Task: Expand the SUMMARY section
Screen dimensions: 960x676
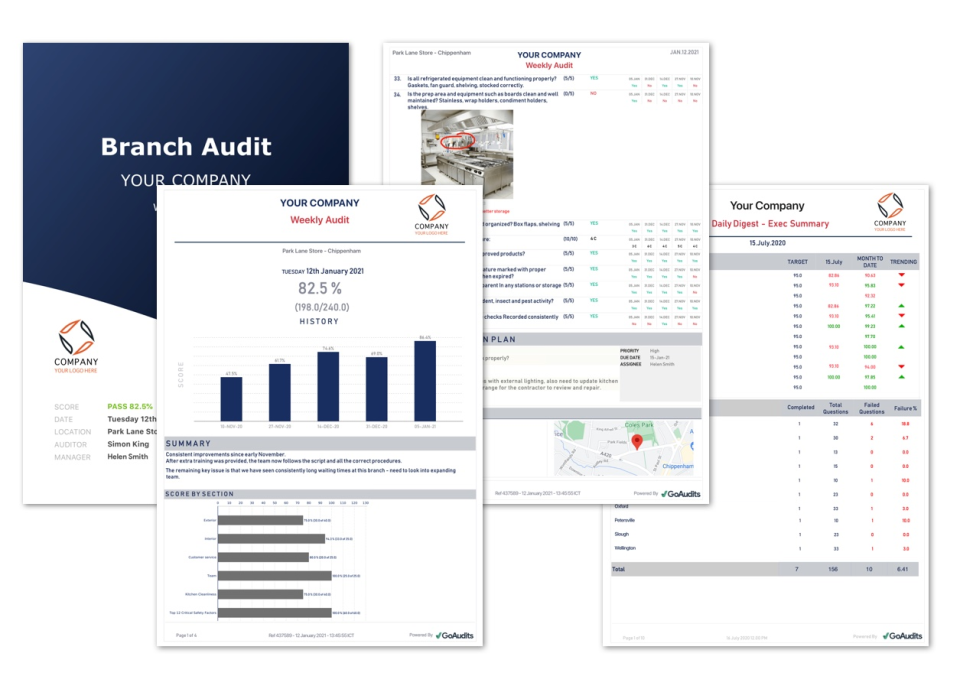Action: pos(190,443)
